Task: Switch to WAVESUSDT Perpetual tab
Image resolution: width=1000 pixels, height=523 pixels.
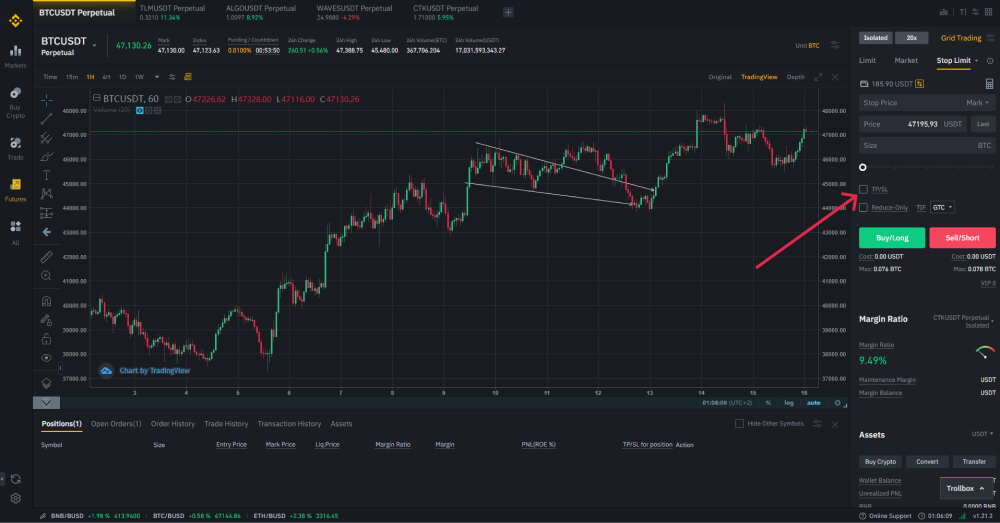Action: tap(354, 12)
